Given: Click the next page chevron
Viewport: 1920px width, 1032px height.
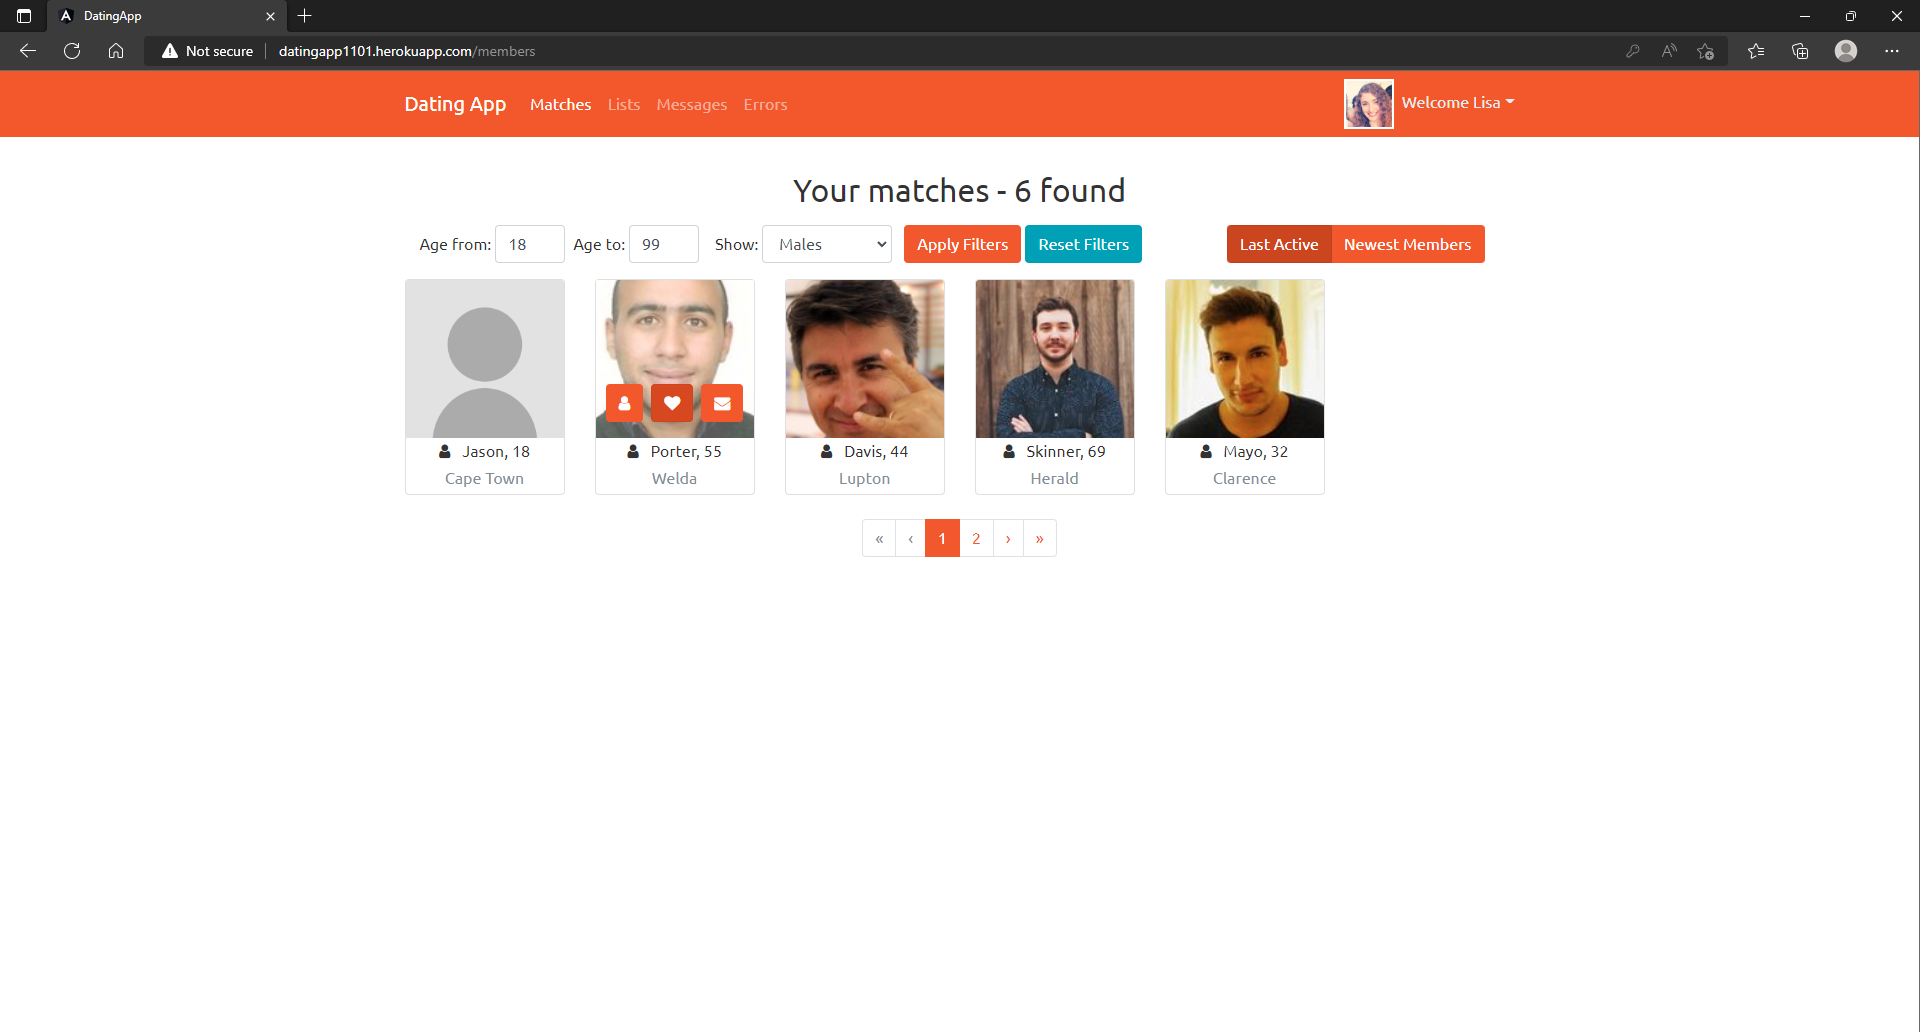Looking at the screenshot, I should point(1008,538).
